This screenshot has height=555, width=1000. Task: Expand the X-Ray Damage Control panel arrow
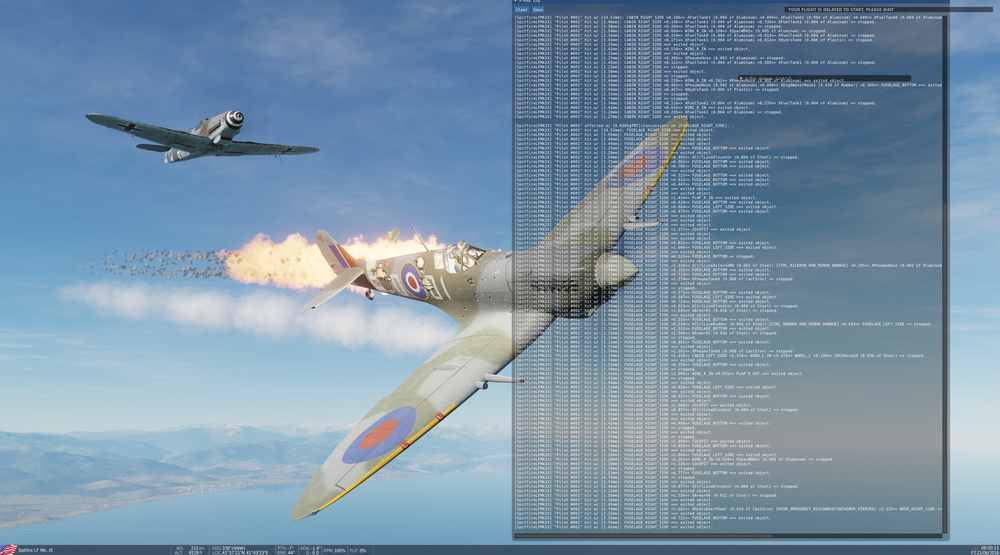(x=740, y=79)
